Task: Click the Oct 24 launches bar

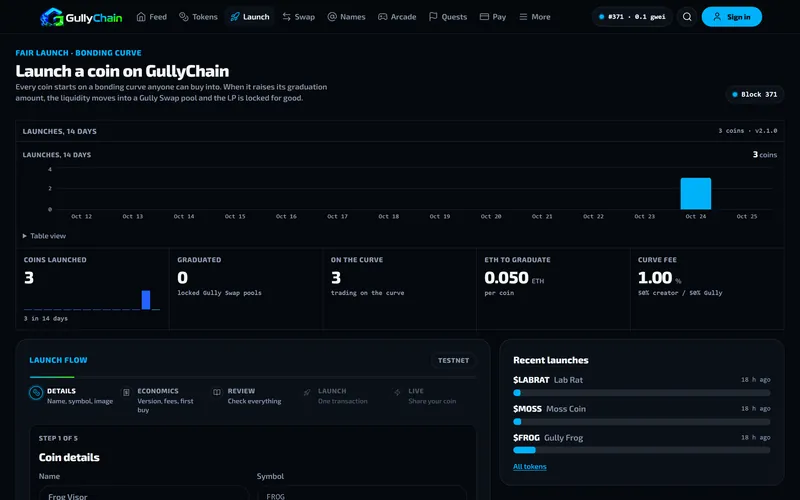Action: pos(695,193)
